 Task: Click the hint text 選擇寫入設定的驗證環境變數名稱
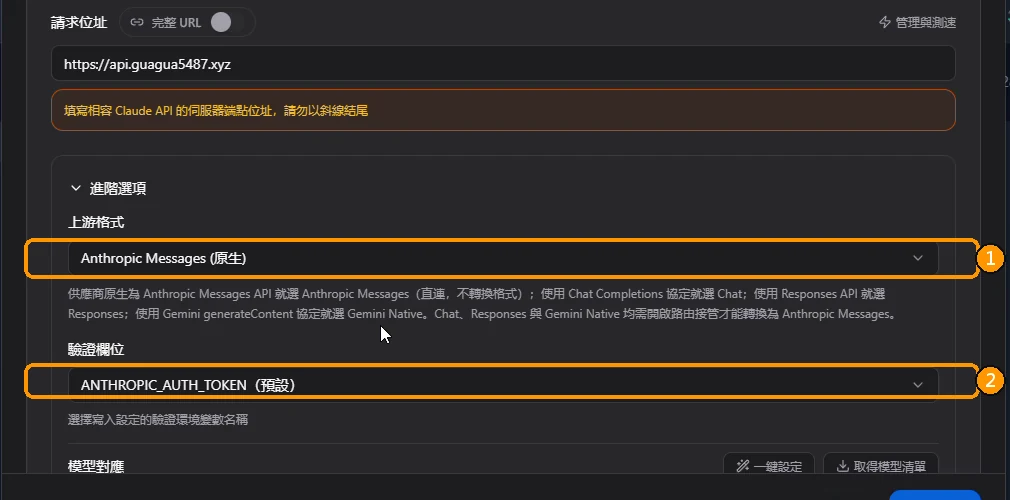point(158,420)
